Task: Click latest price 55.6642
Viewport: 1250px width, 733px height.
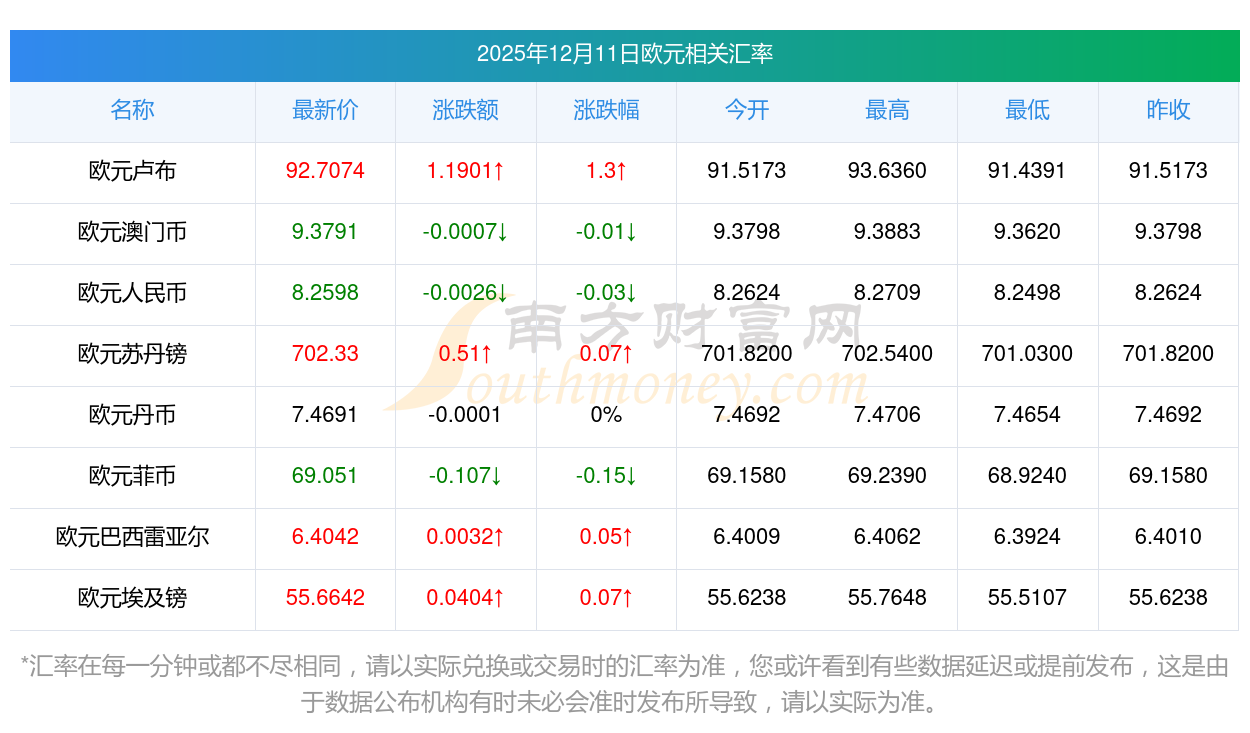Action: [325, 598]
